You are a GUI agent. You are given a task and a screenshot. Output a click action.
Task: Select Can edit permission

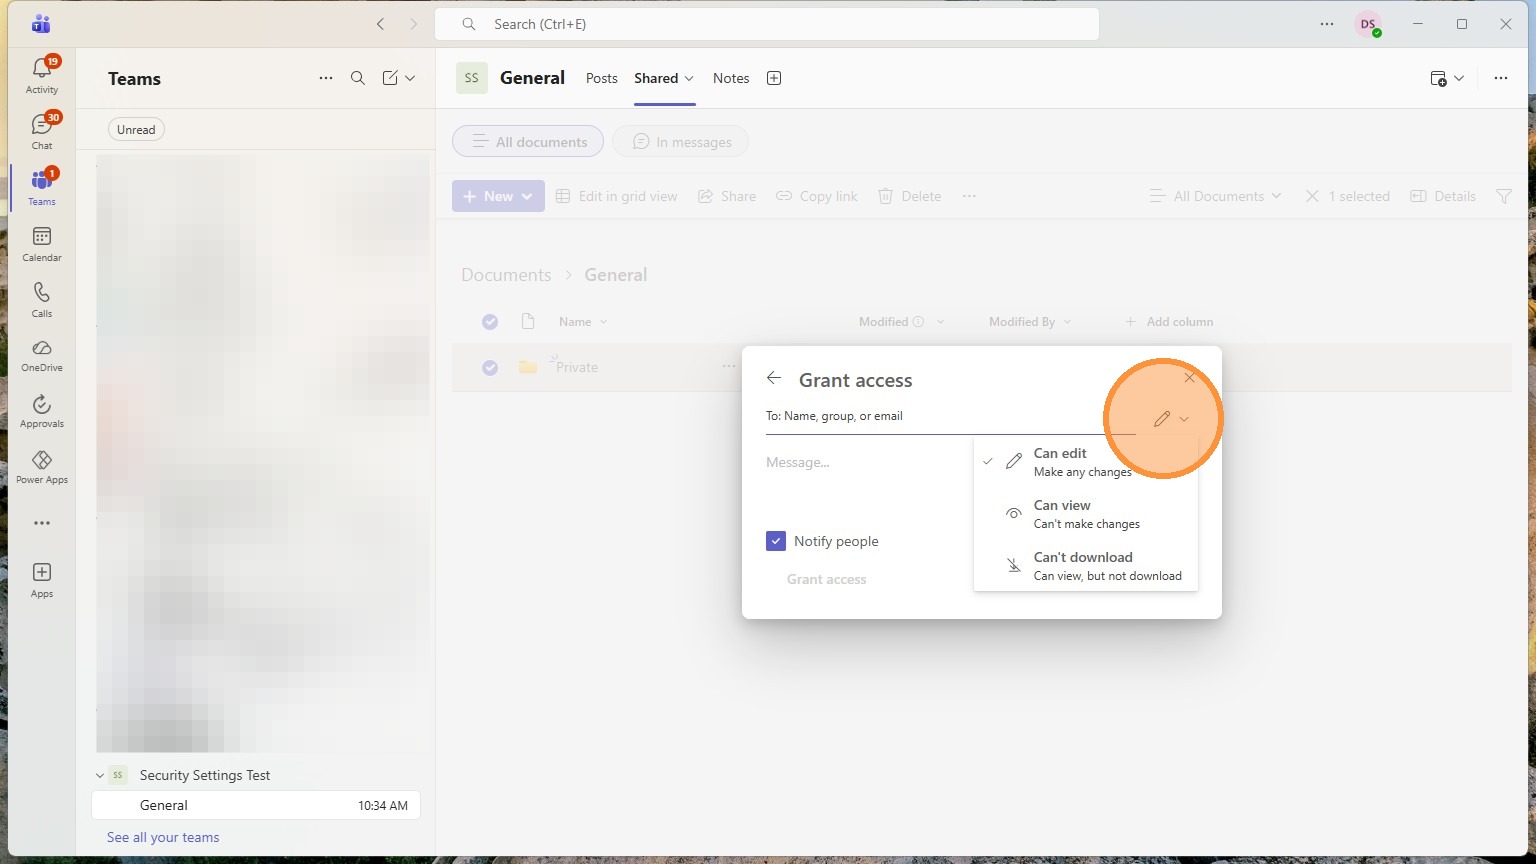pos(1086,462)
